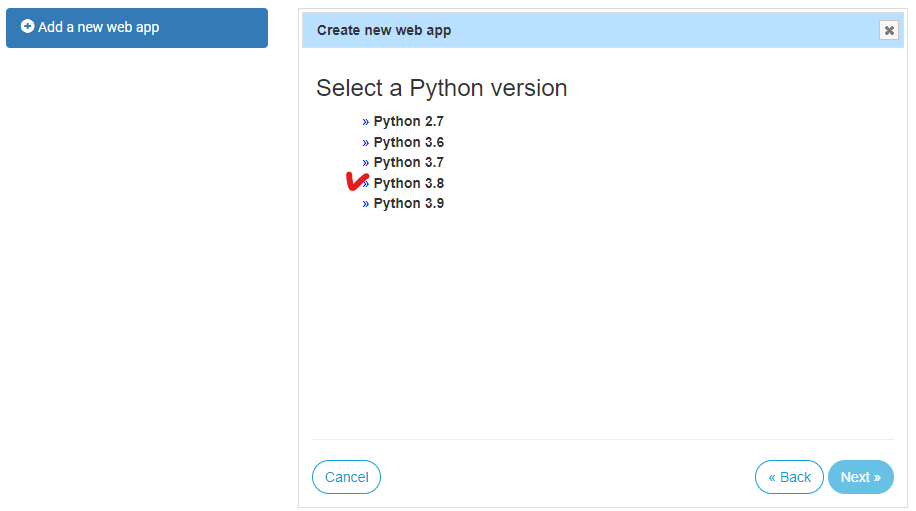Choose Python 3.6 from the list
The image size is (916, 511).
(408, 142)
